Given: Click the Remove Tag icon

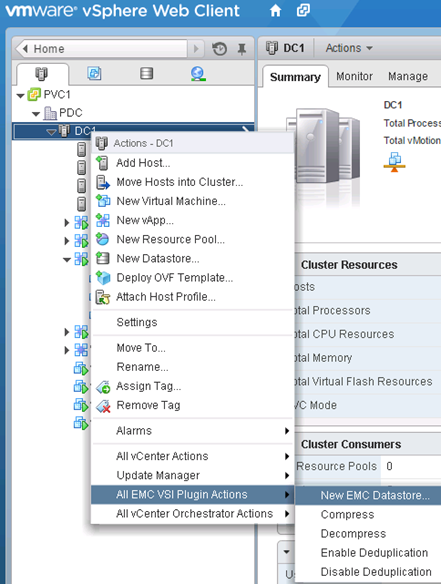Looking at the screenshot, I should (x=104, y=406).
